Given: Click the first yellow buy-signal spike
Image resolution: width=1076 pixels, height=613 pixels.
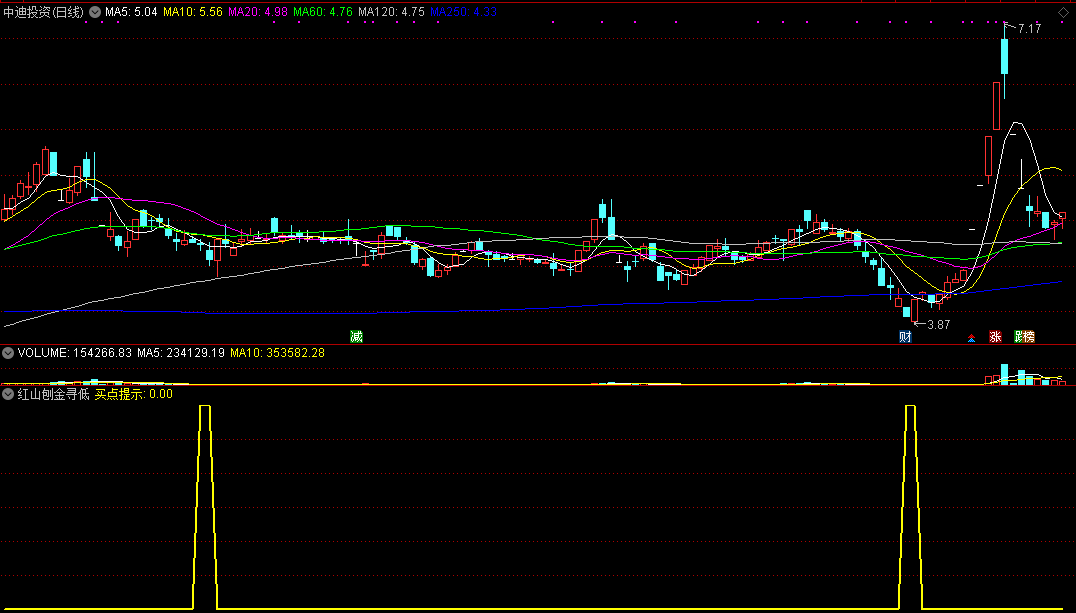Looking at the screenshot, I should pos(204,507).
